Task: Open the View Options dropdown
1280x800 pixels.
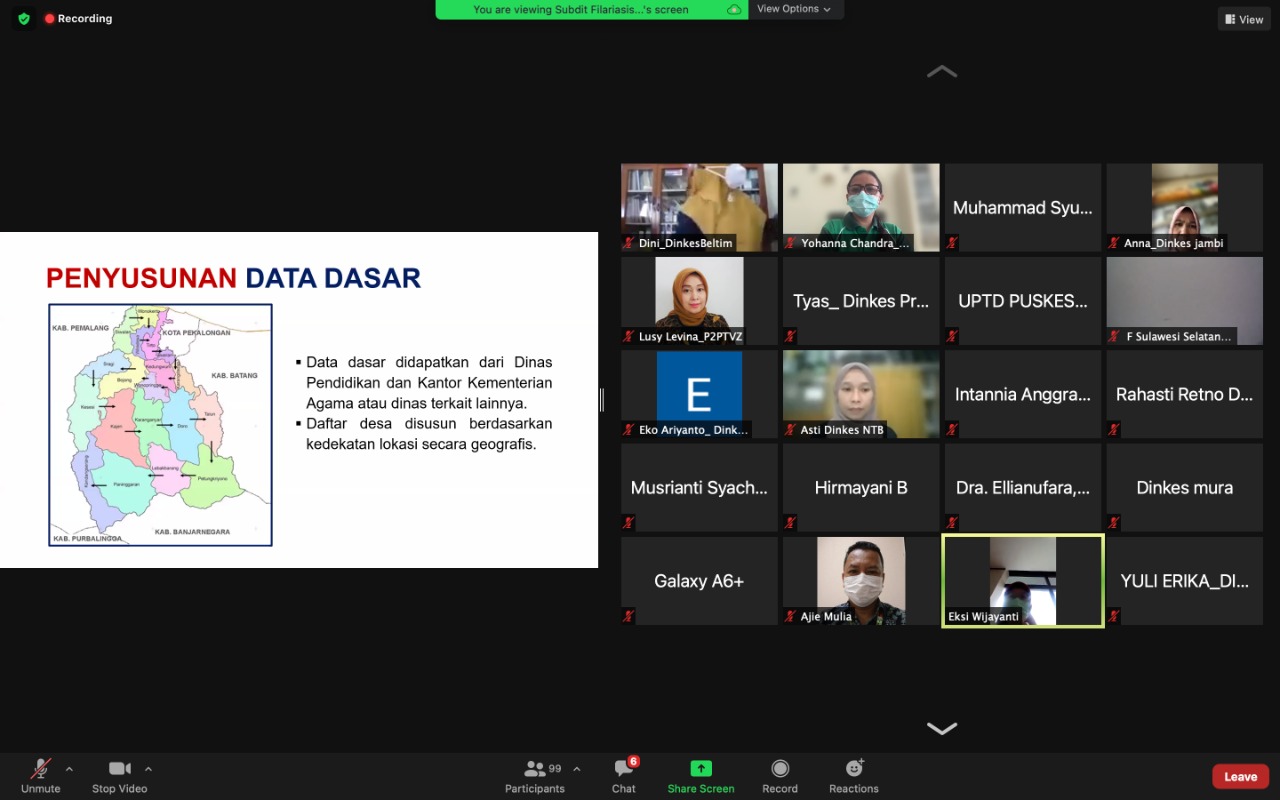Action: click(x=794, y=9)
